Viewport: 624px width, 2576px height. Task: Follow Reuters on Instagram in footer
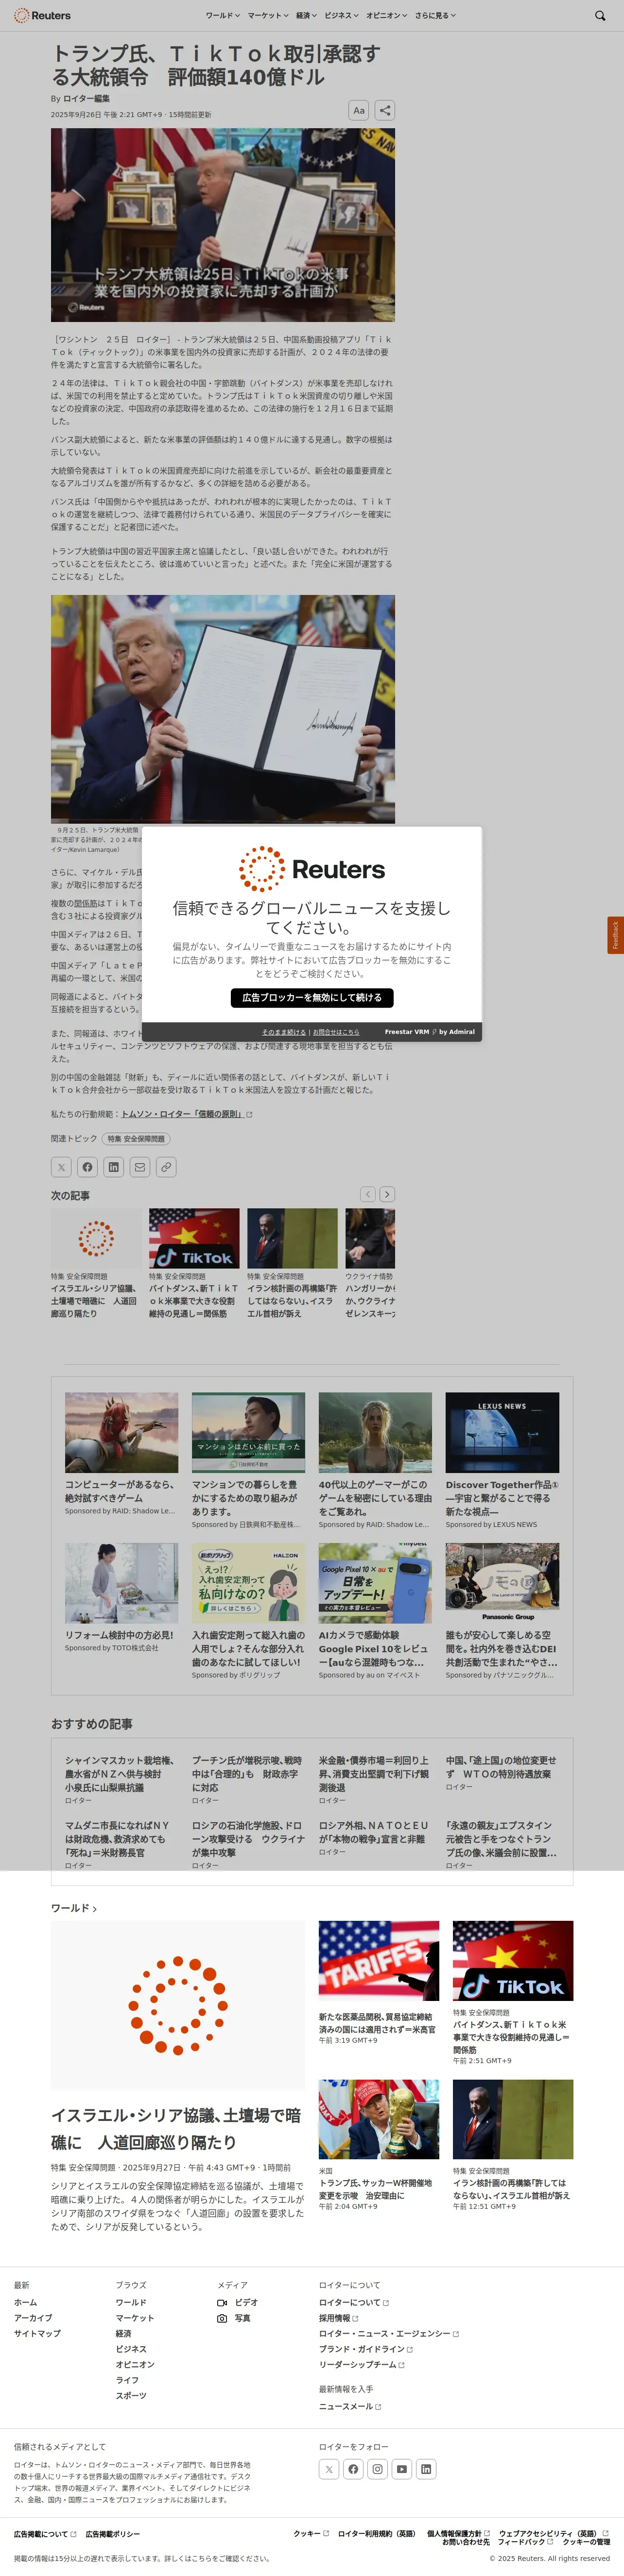click(377, 2469)
